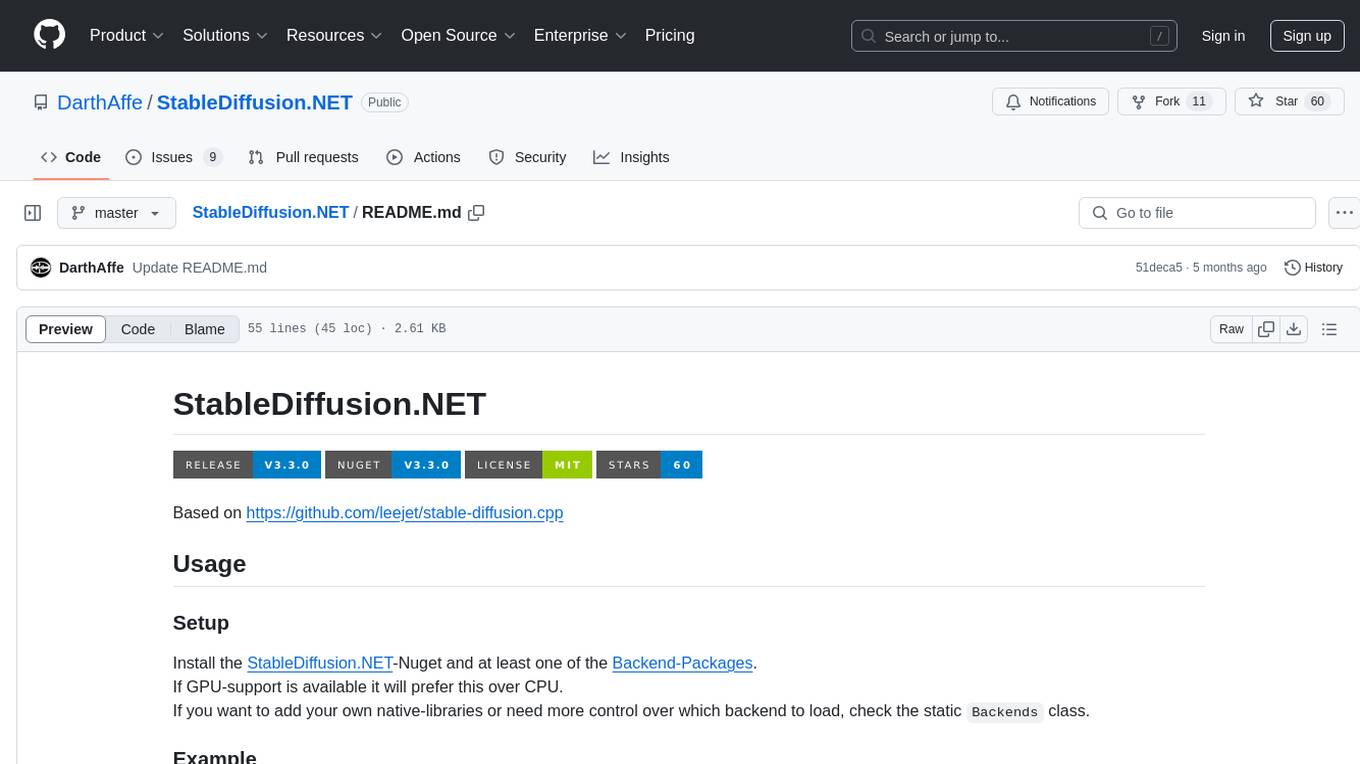Copy the README.md file path

tap(477, 213)
